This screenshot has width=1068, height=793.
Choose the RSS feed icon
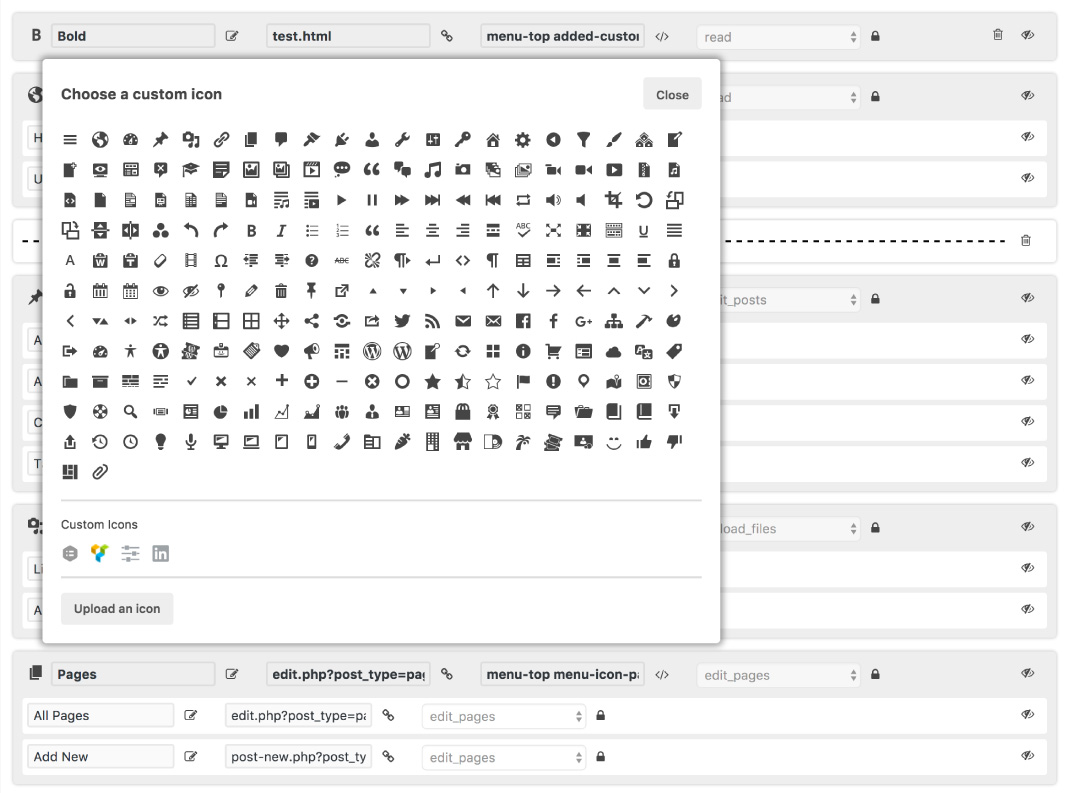[432, 321]
